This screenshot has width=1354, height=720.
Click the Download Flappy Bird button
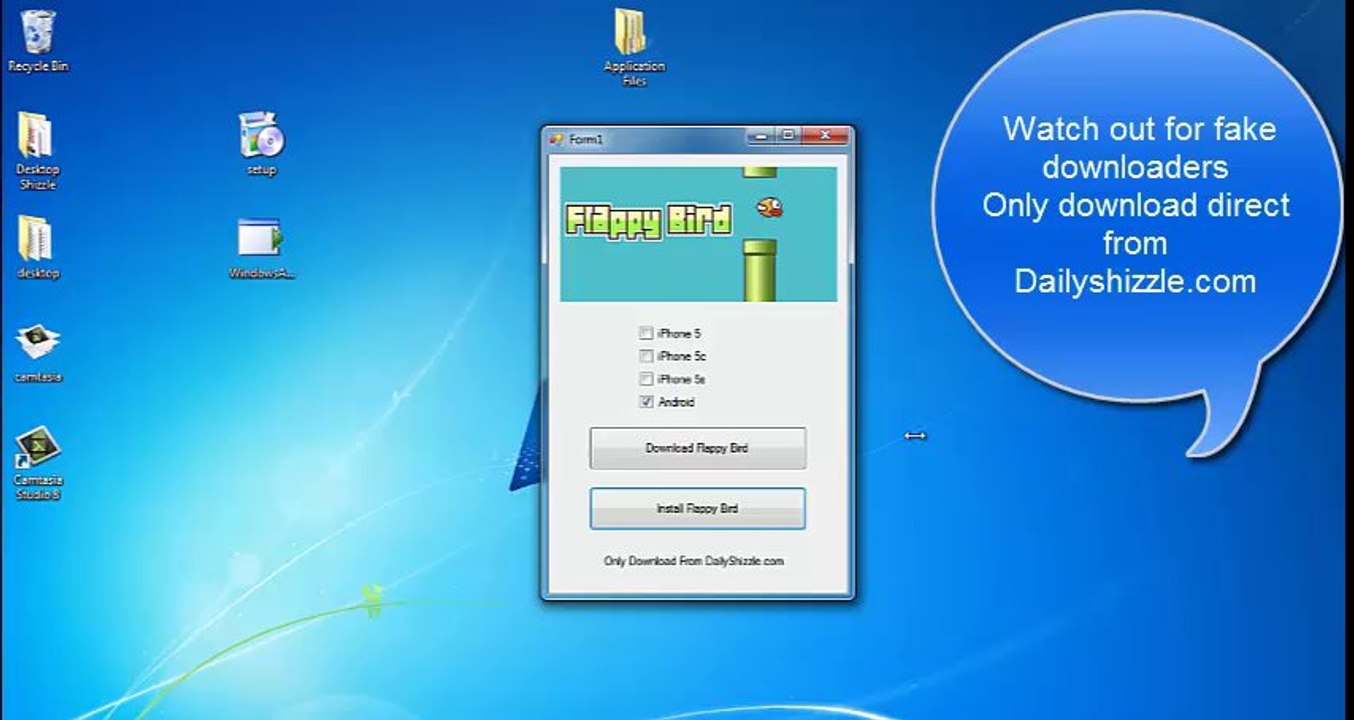pyautogui.click(x=697, y=448)
